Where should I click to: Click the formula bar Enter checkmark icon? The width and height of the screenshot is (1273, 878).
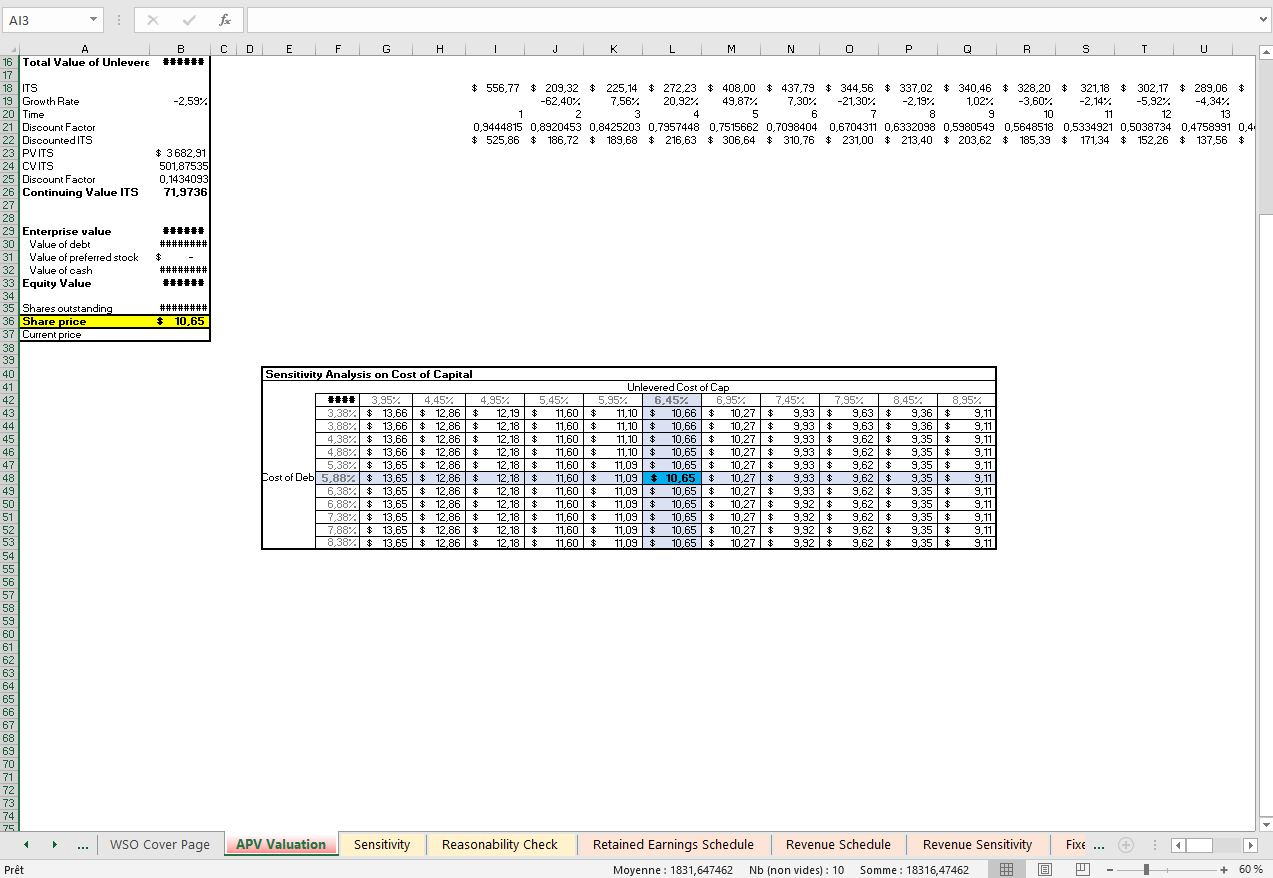(189, 20)
